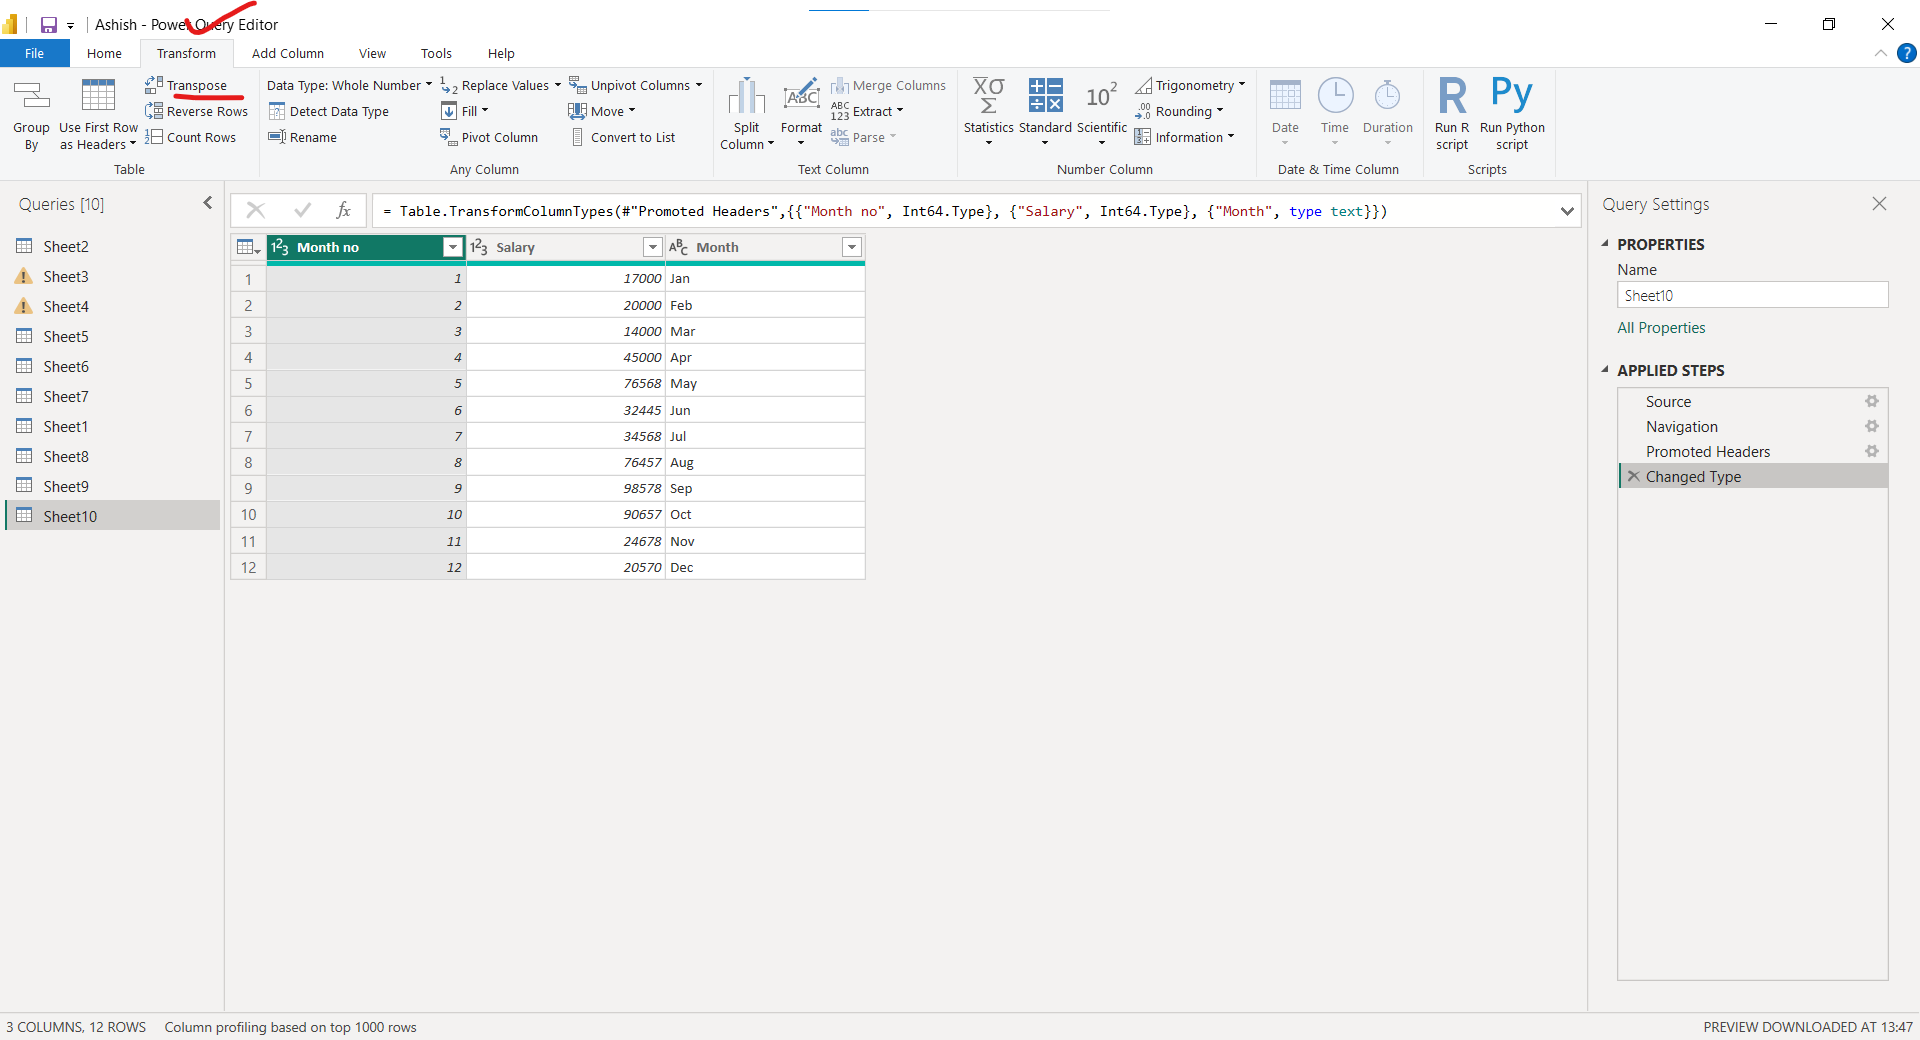1920x1040 pixels.
Task: Open the Salary column filter dropdown
Action: click(x=652, y=247)
